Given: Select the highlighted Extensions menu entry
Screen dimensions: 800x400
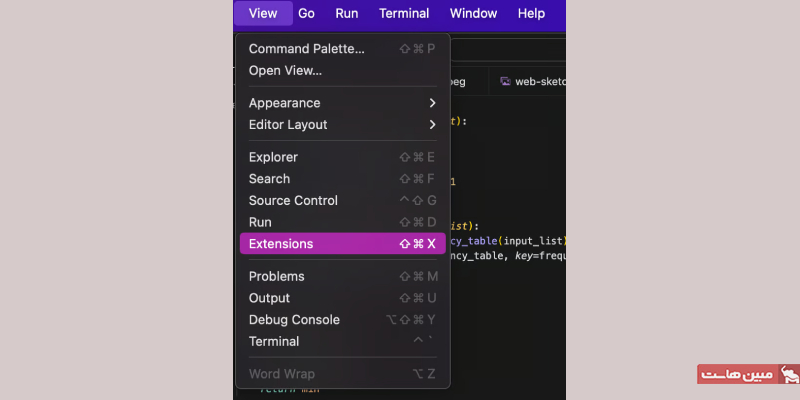Looking at the screenshot, I should click(x=342, y=244).
